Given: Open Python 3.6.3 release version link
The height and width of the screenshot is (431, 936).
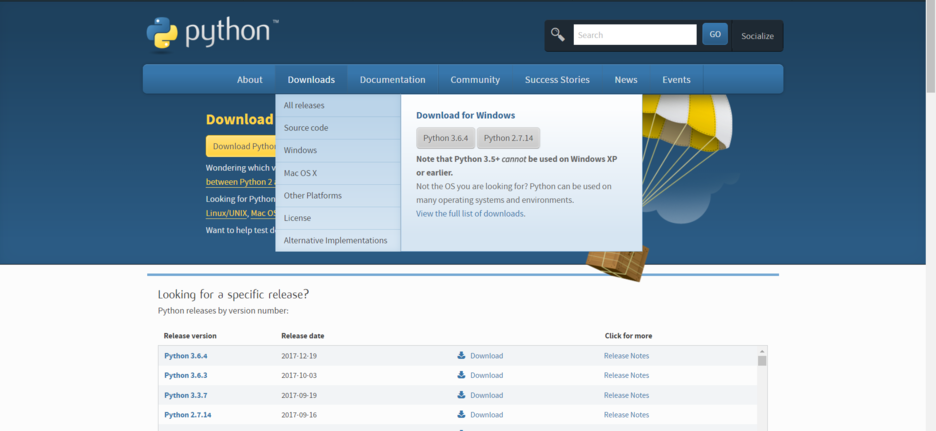Looking at the screenshot, I should pos(186,375).
